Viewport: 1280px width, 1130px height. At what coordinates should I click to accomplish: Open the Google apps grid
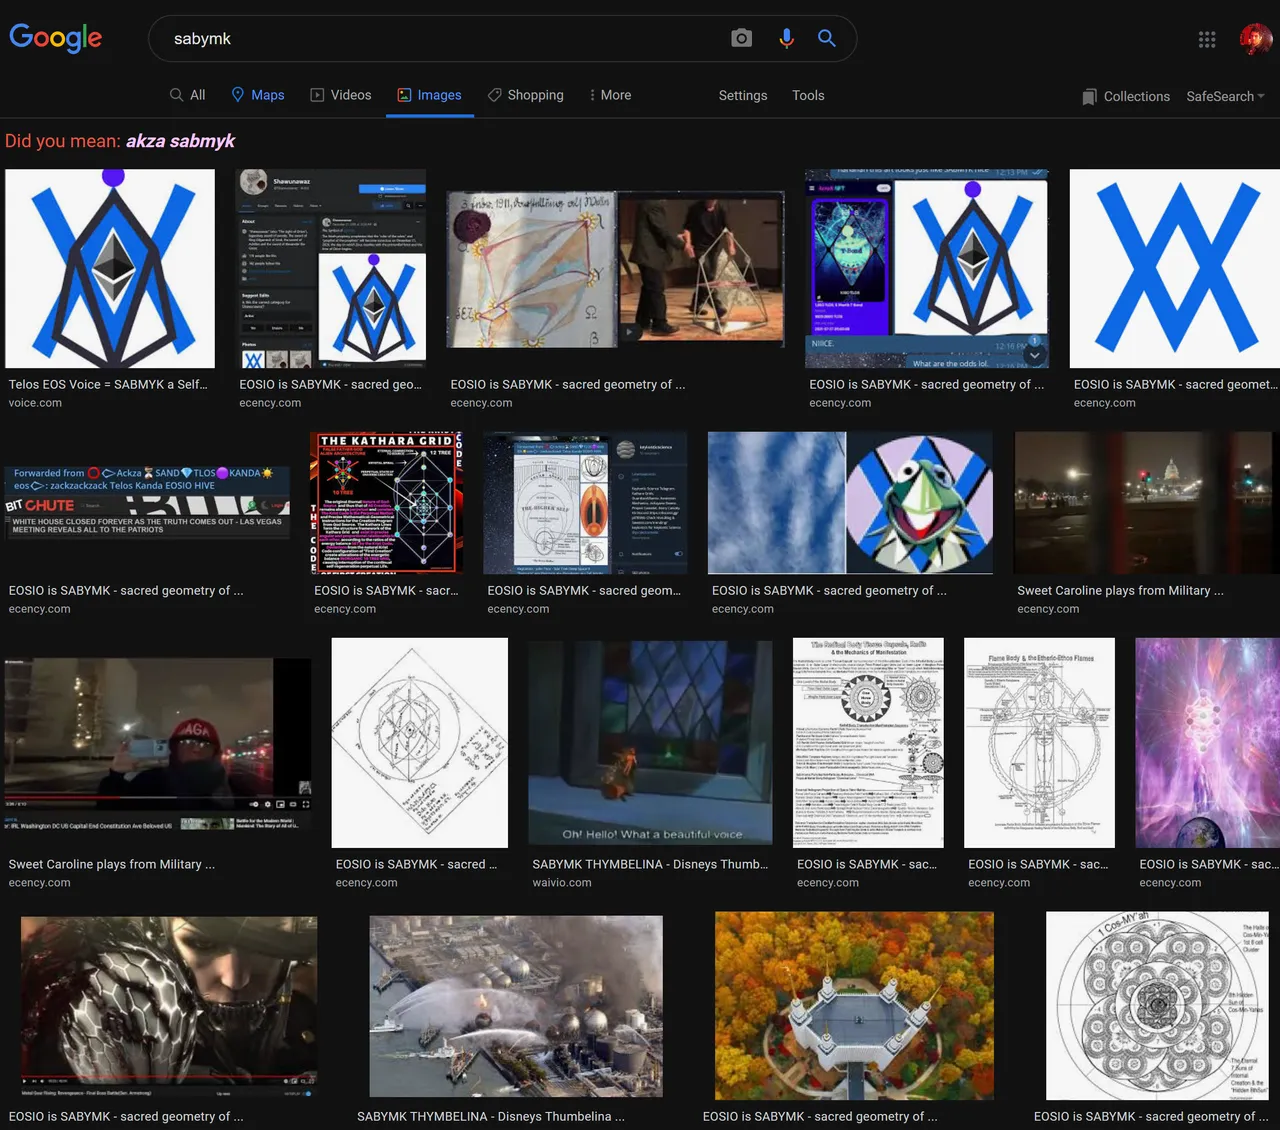(x=1207, y=39)
